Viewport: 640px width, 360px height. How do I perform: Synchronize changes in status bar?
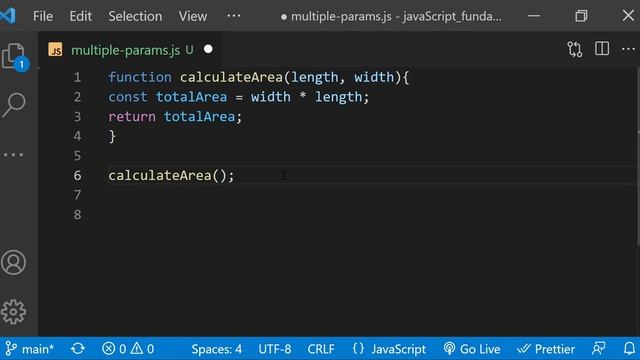click(x=78, y=349)
